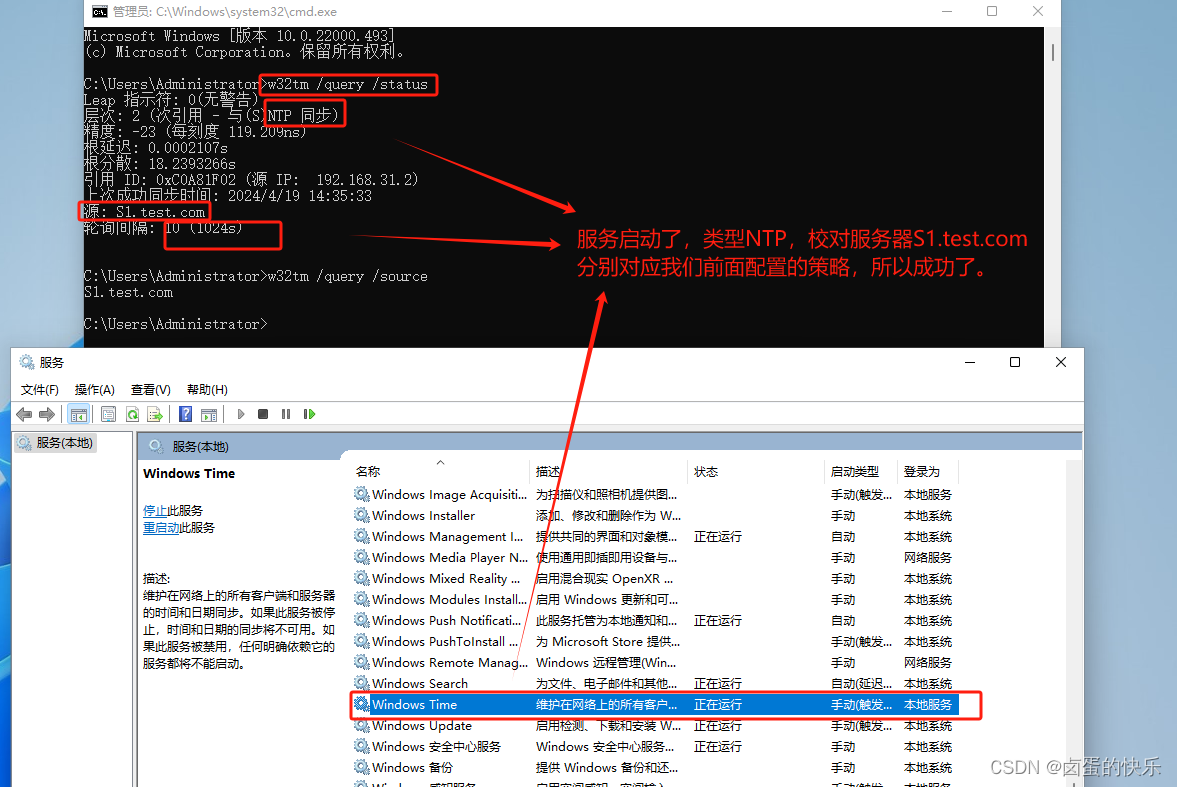Restart the service with the green restart icon
The height and width of the screenshot is (787, 1177).
click(309, 414)
